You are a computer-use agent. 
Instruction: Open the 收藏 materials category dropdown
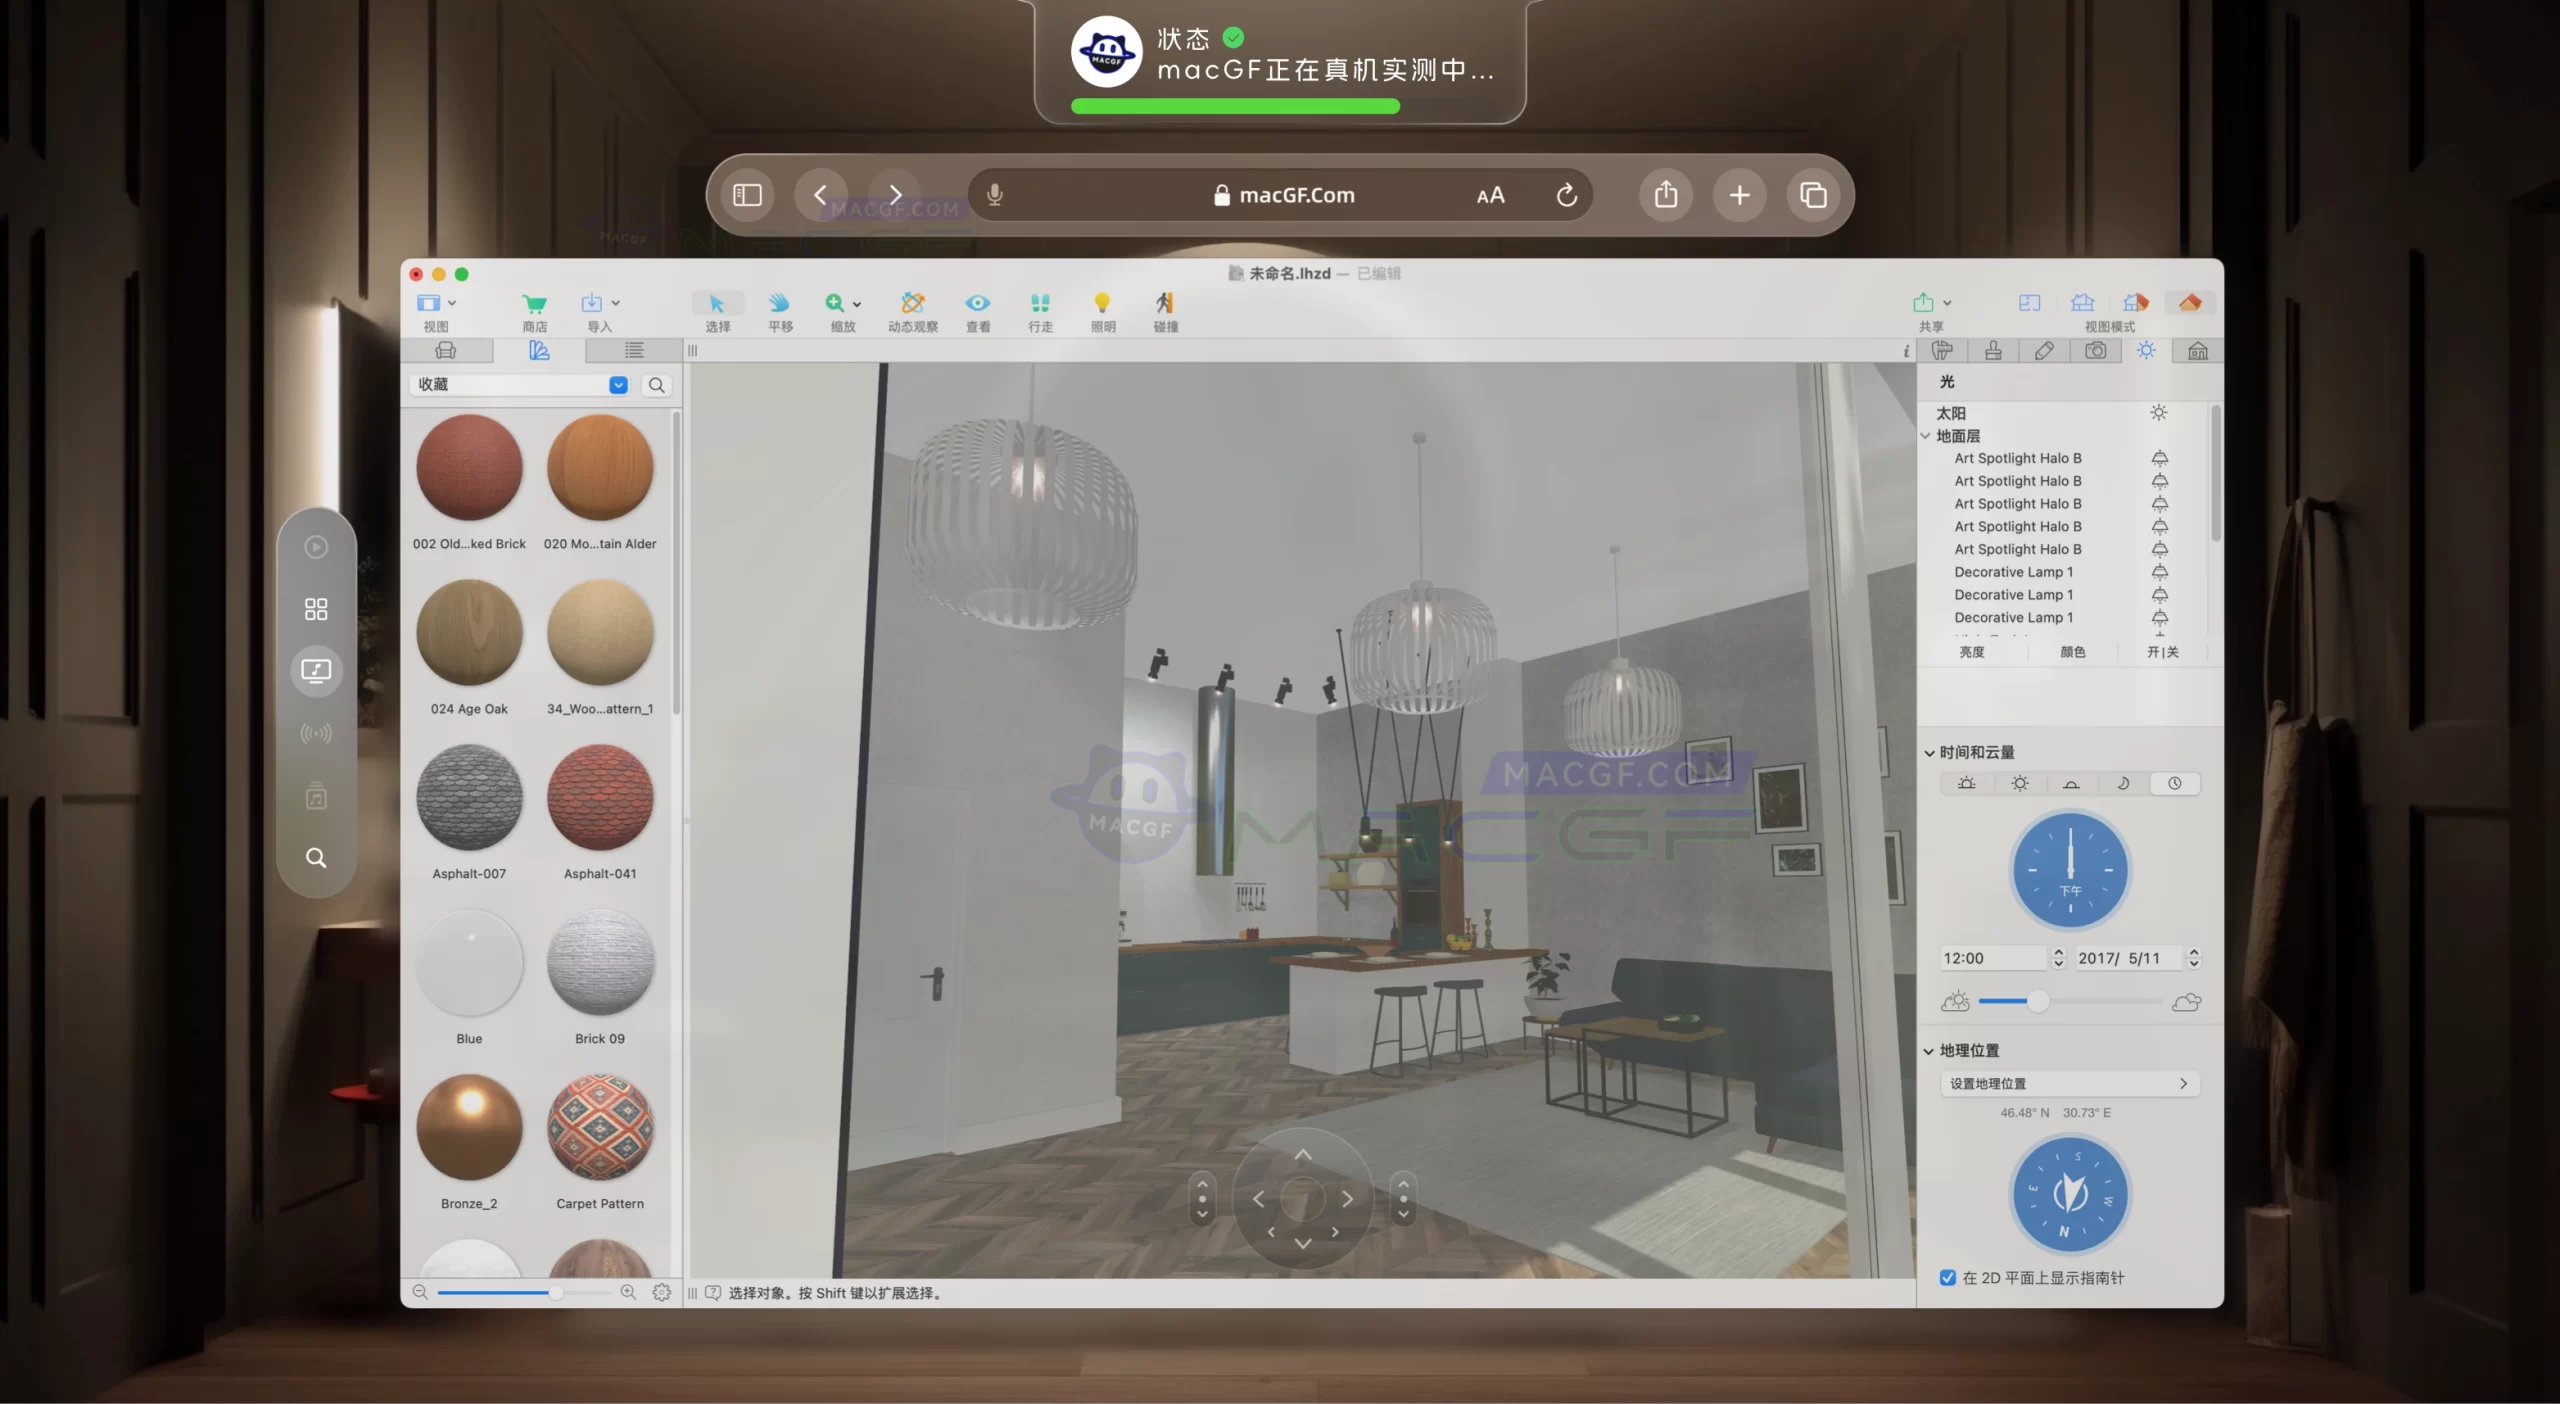click(x=618, y=385)
